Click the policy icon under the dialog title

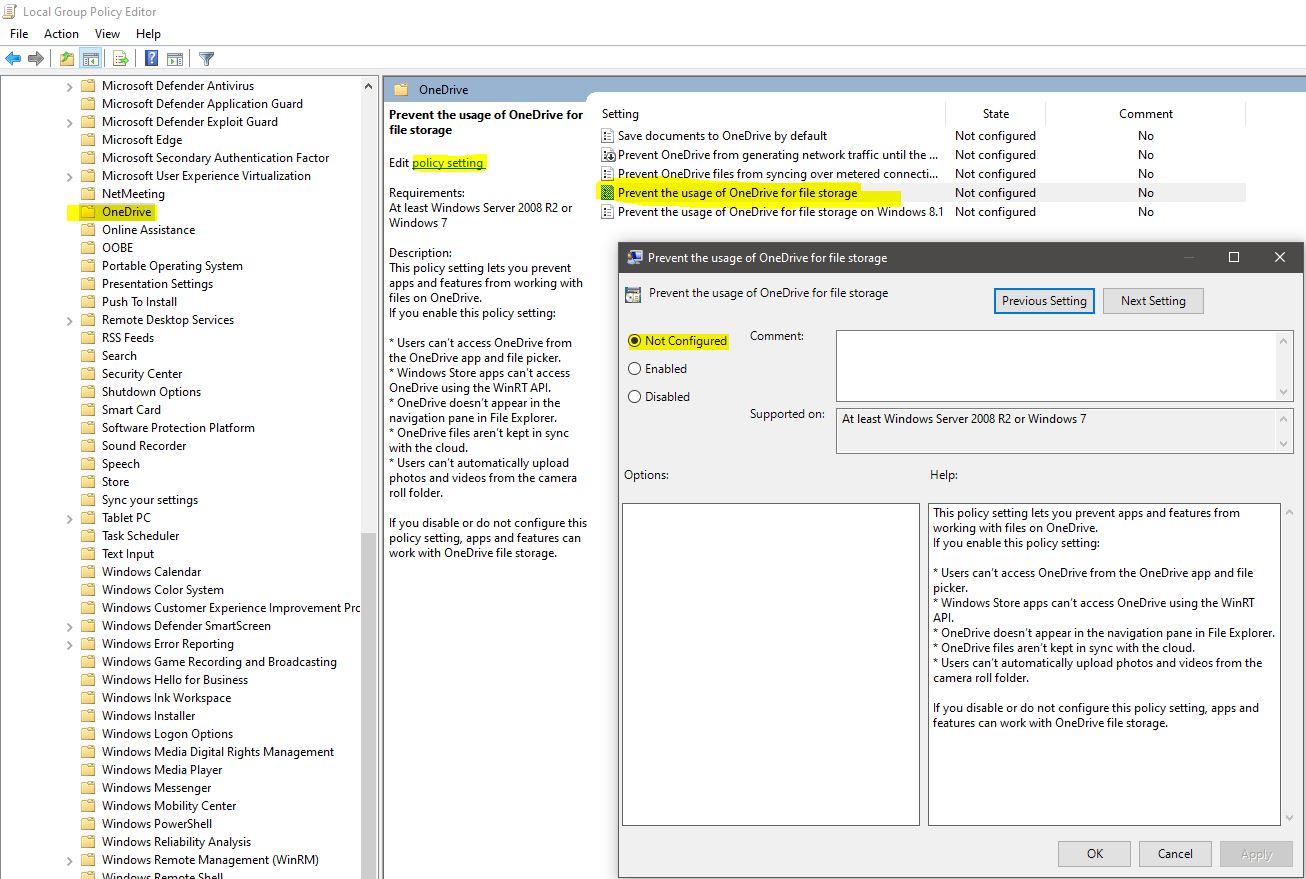(633, 295)
